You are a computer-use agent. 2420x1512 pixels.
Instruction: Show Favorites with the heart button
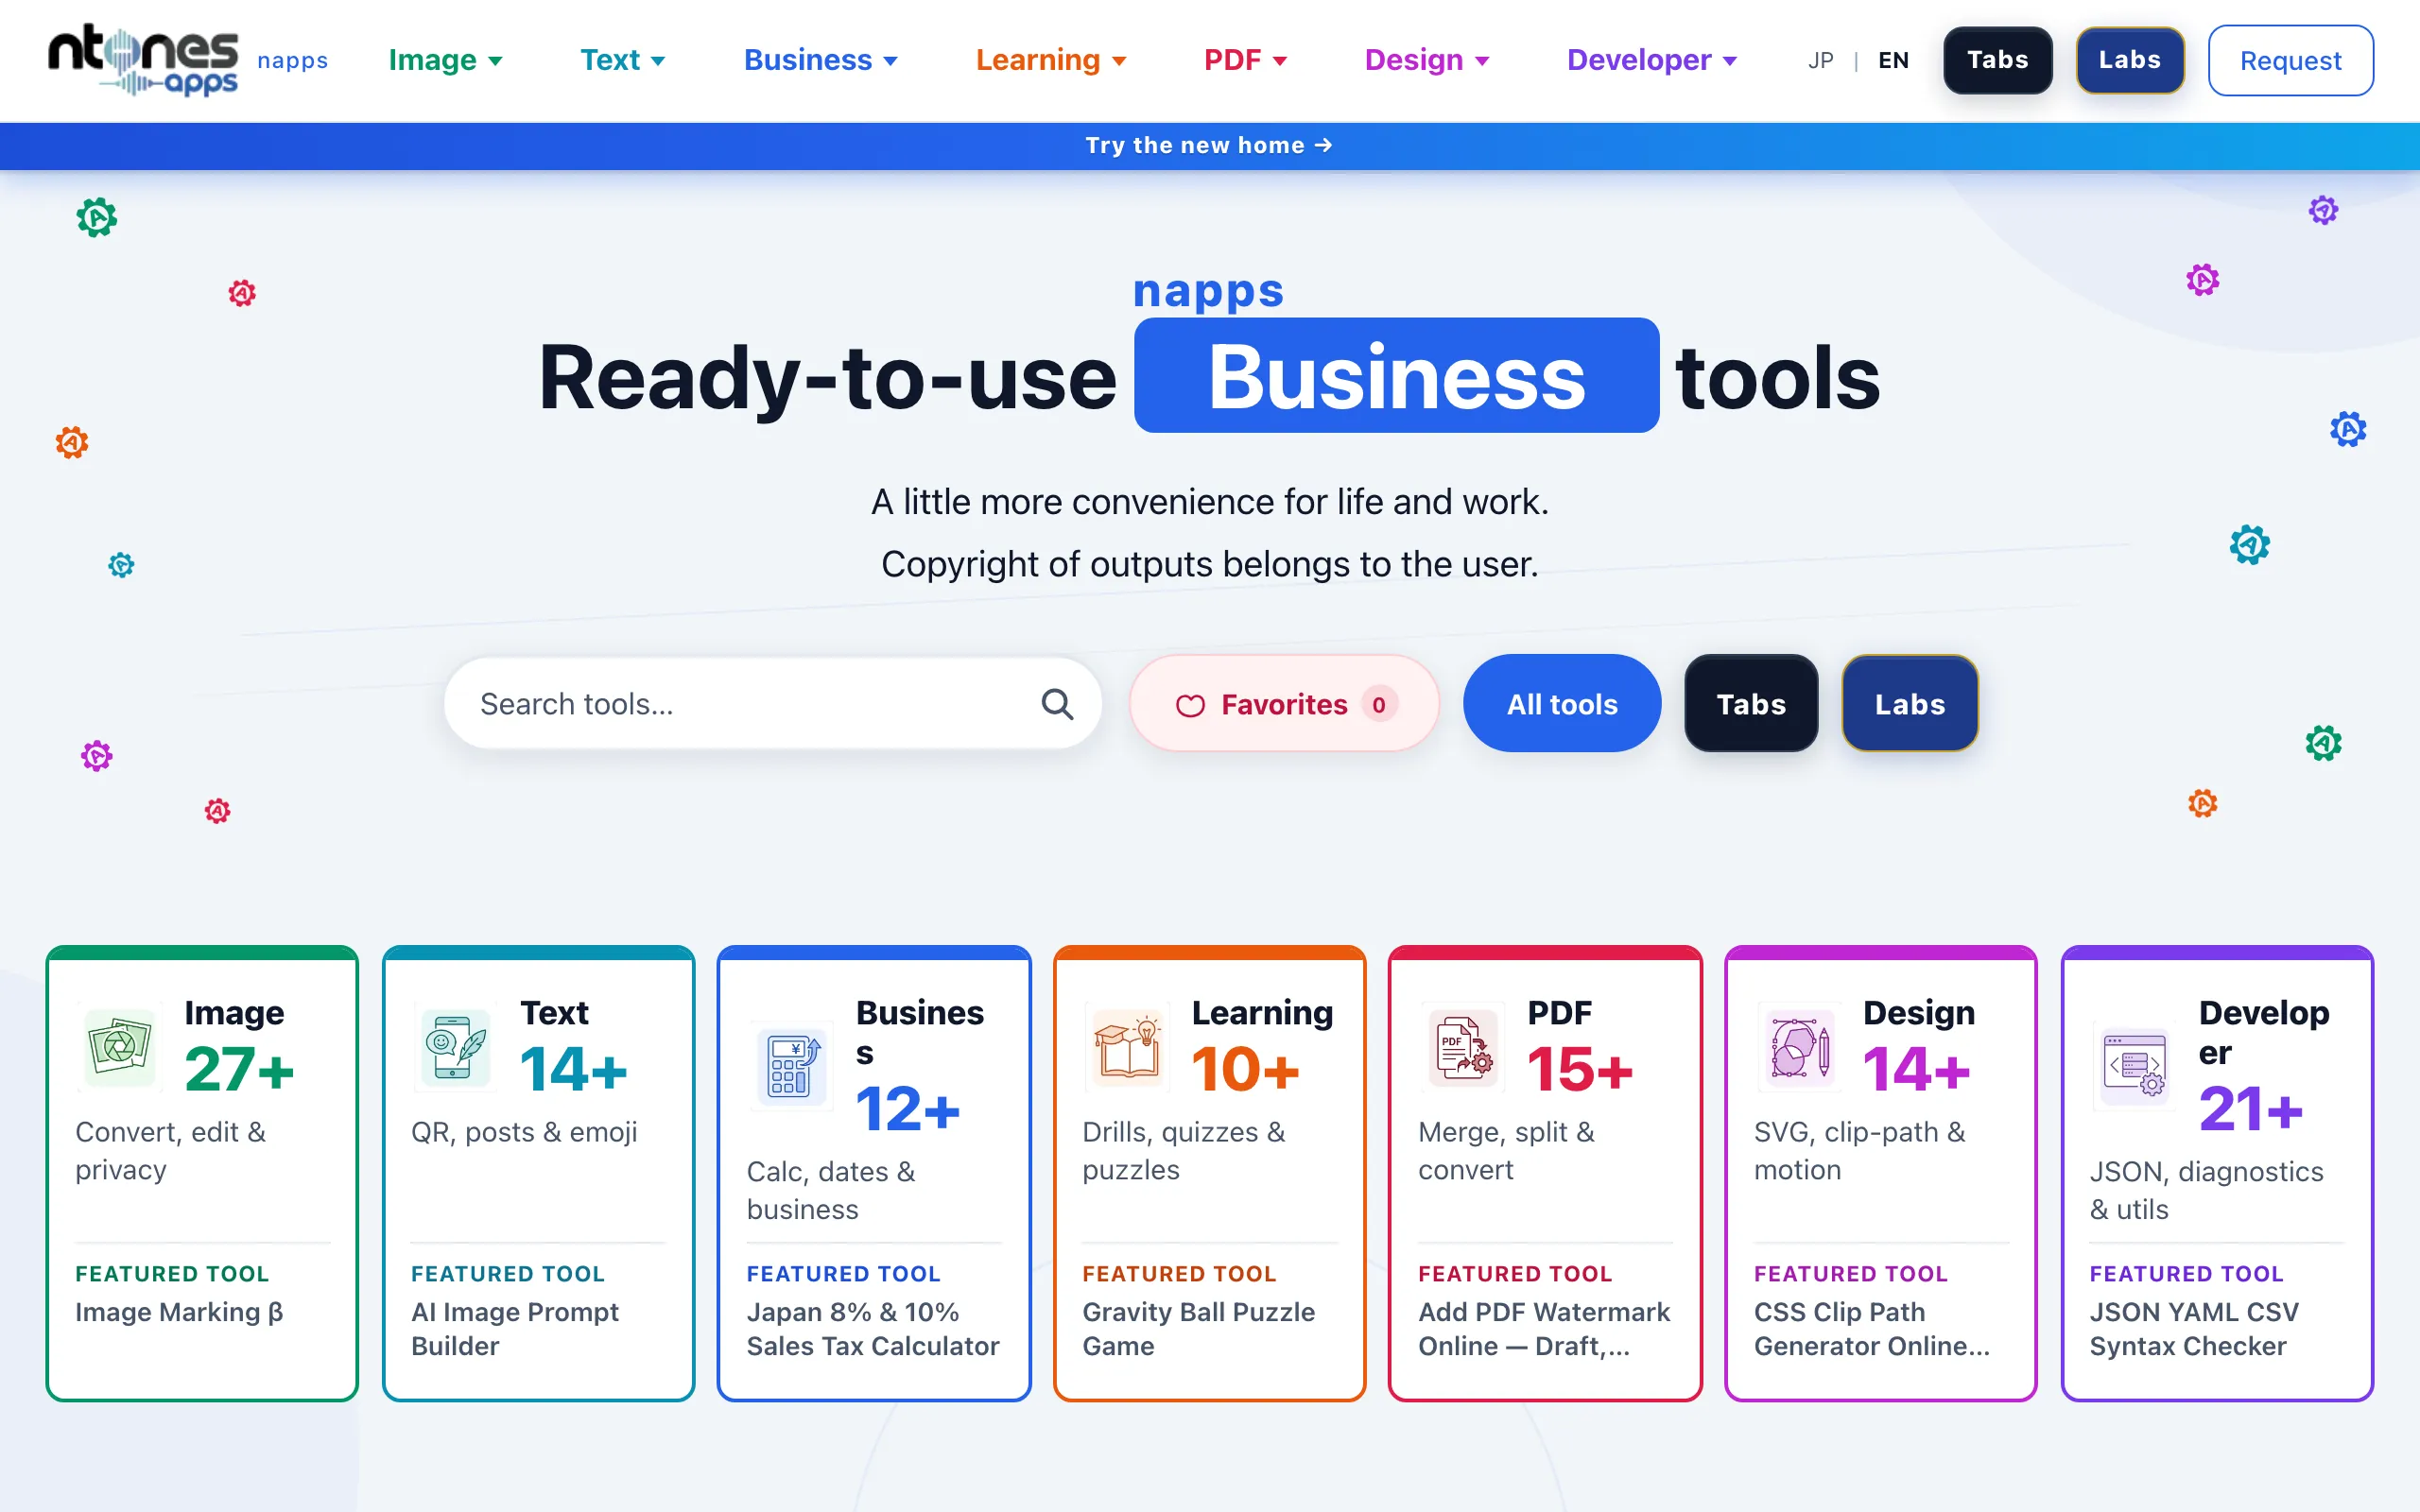coord(1284,704)
